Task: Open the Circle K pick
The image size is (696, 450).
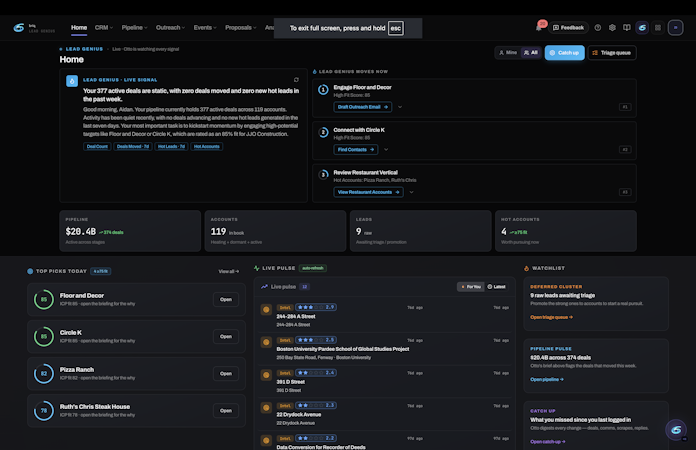Action: 225,336
